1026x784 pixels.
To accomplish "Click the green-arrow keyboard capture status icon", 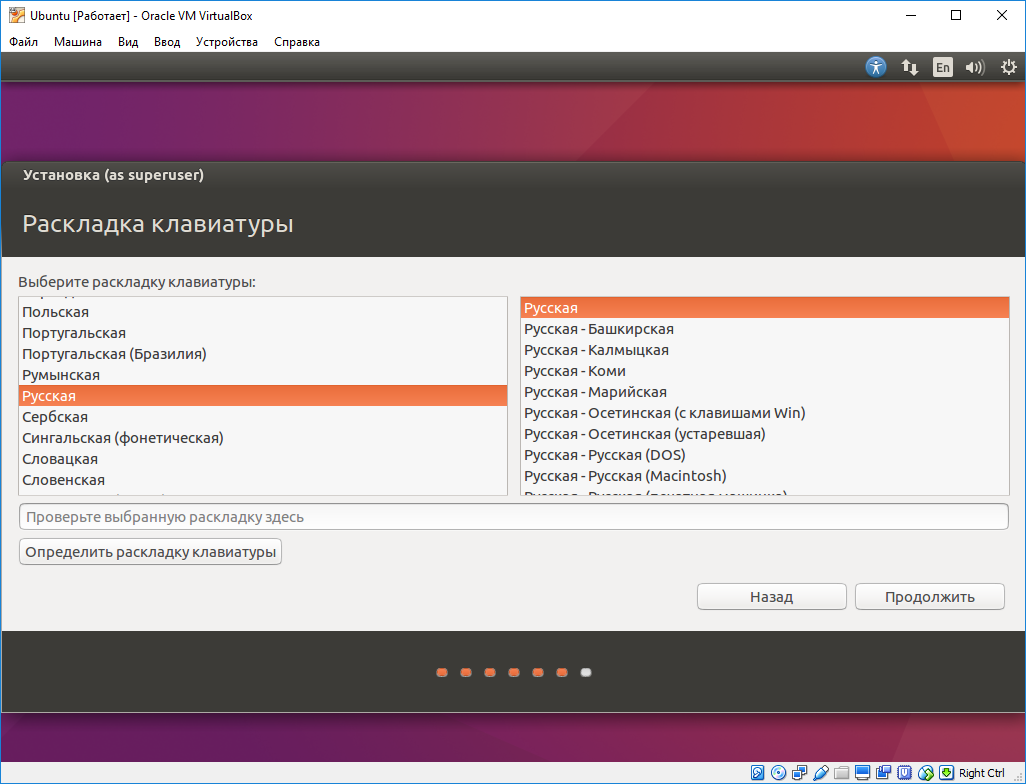I will 946,773.
